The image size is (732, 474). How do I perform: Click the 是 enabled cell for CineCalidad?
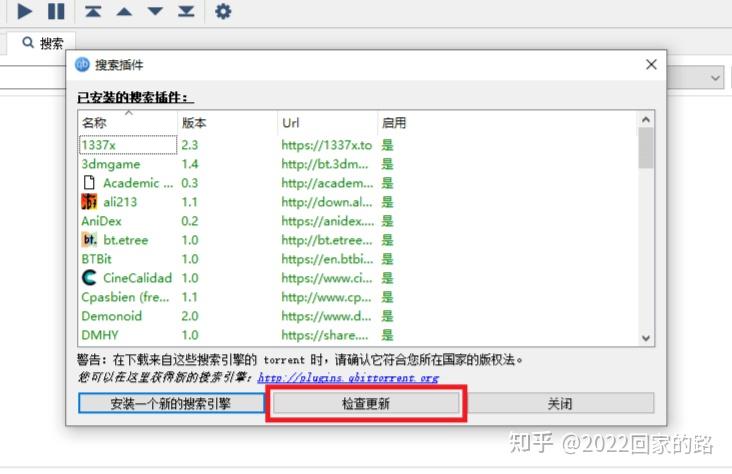(387, 278)
